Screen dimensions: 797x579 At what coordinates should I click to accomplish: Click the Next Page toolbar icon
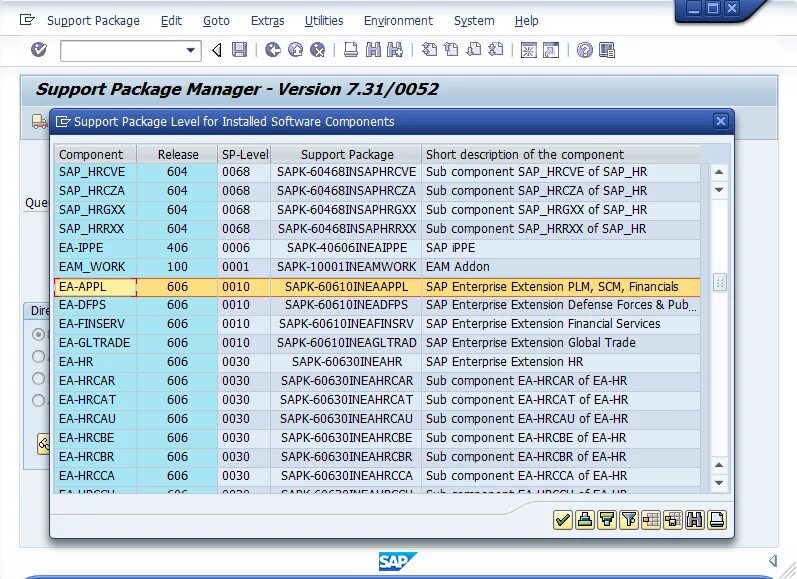pos(473,50)
